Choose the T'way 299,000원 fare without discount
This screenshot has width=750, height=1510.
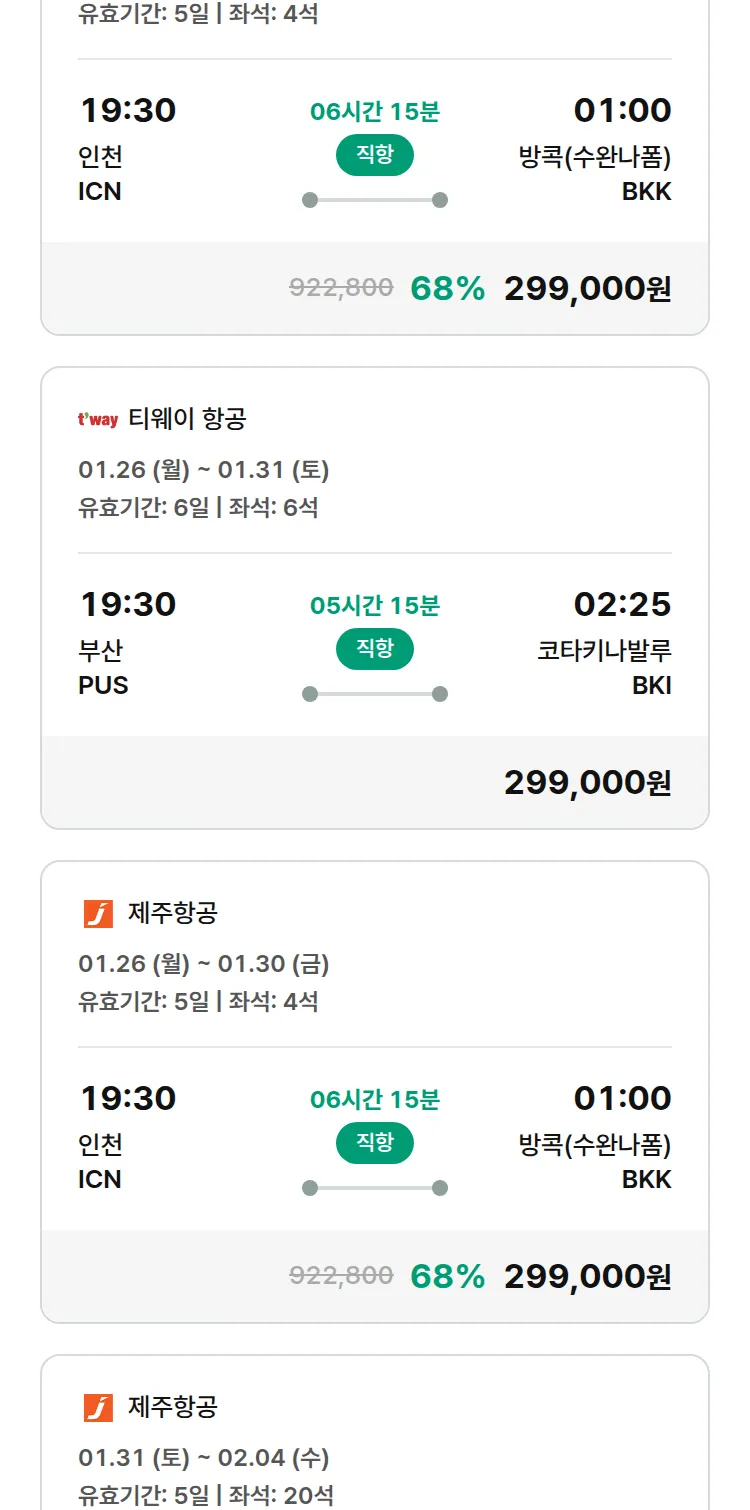click(x=587, y=782)
